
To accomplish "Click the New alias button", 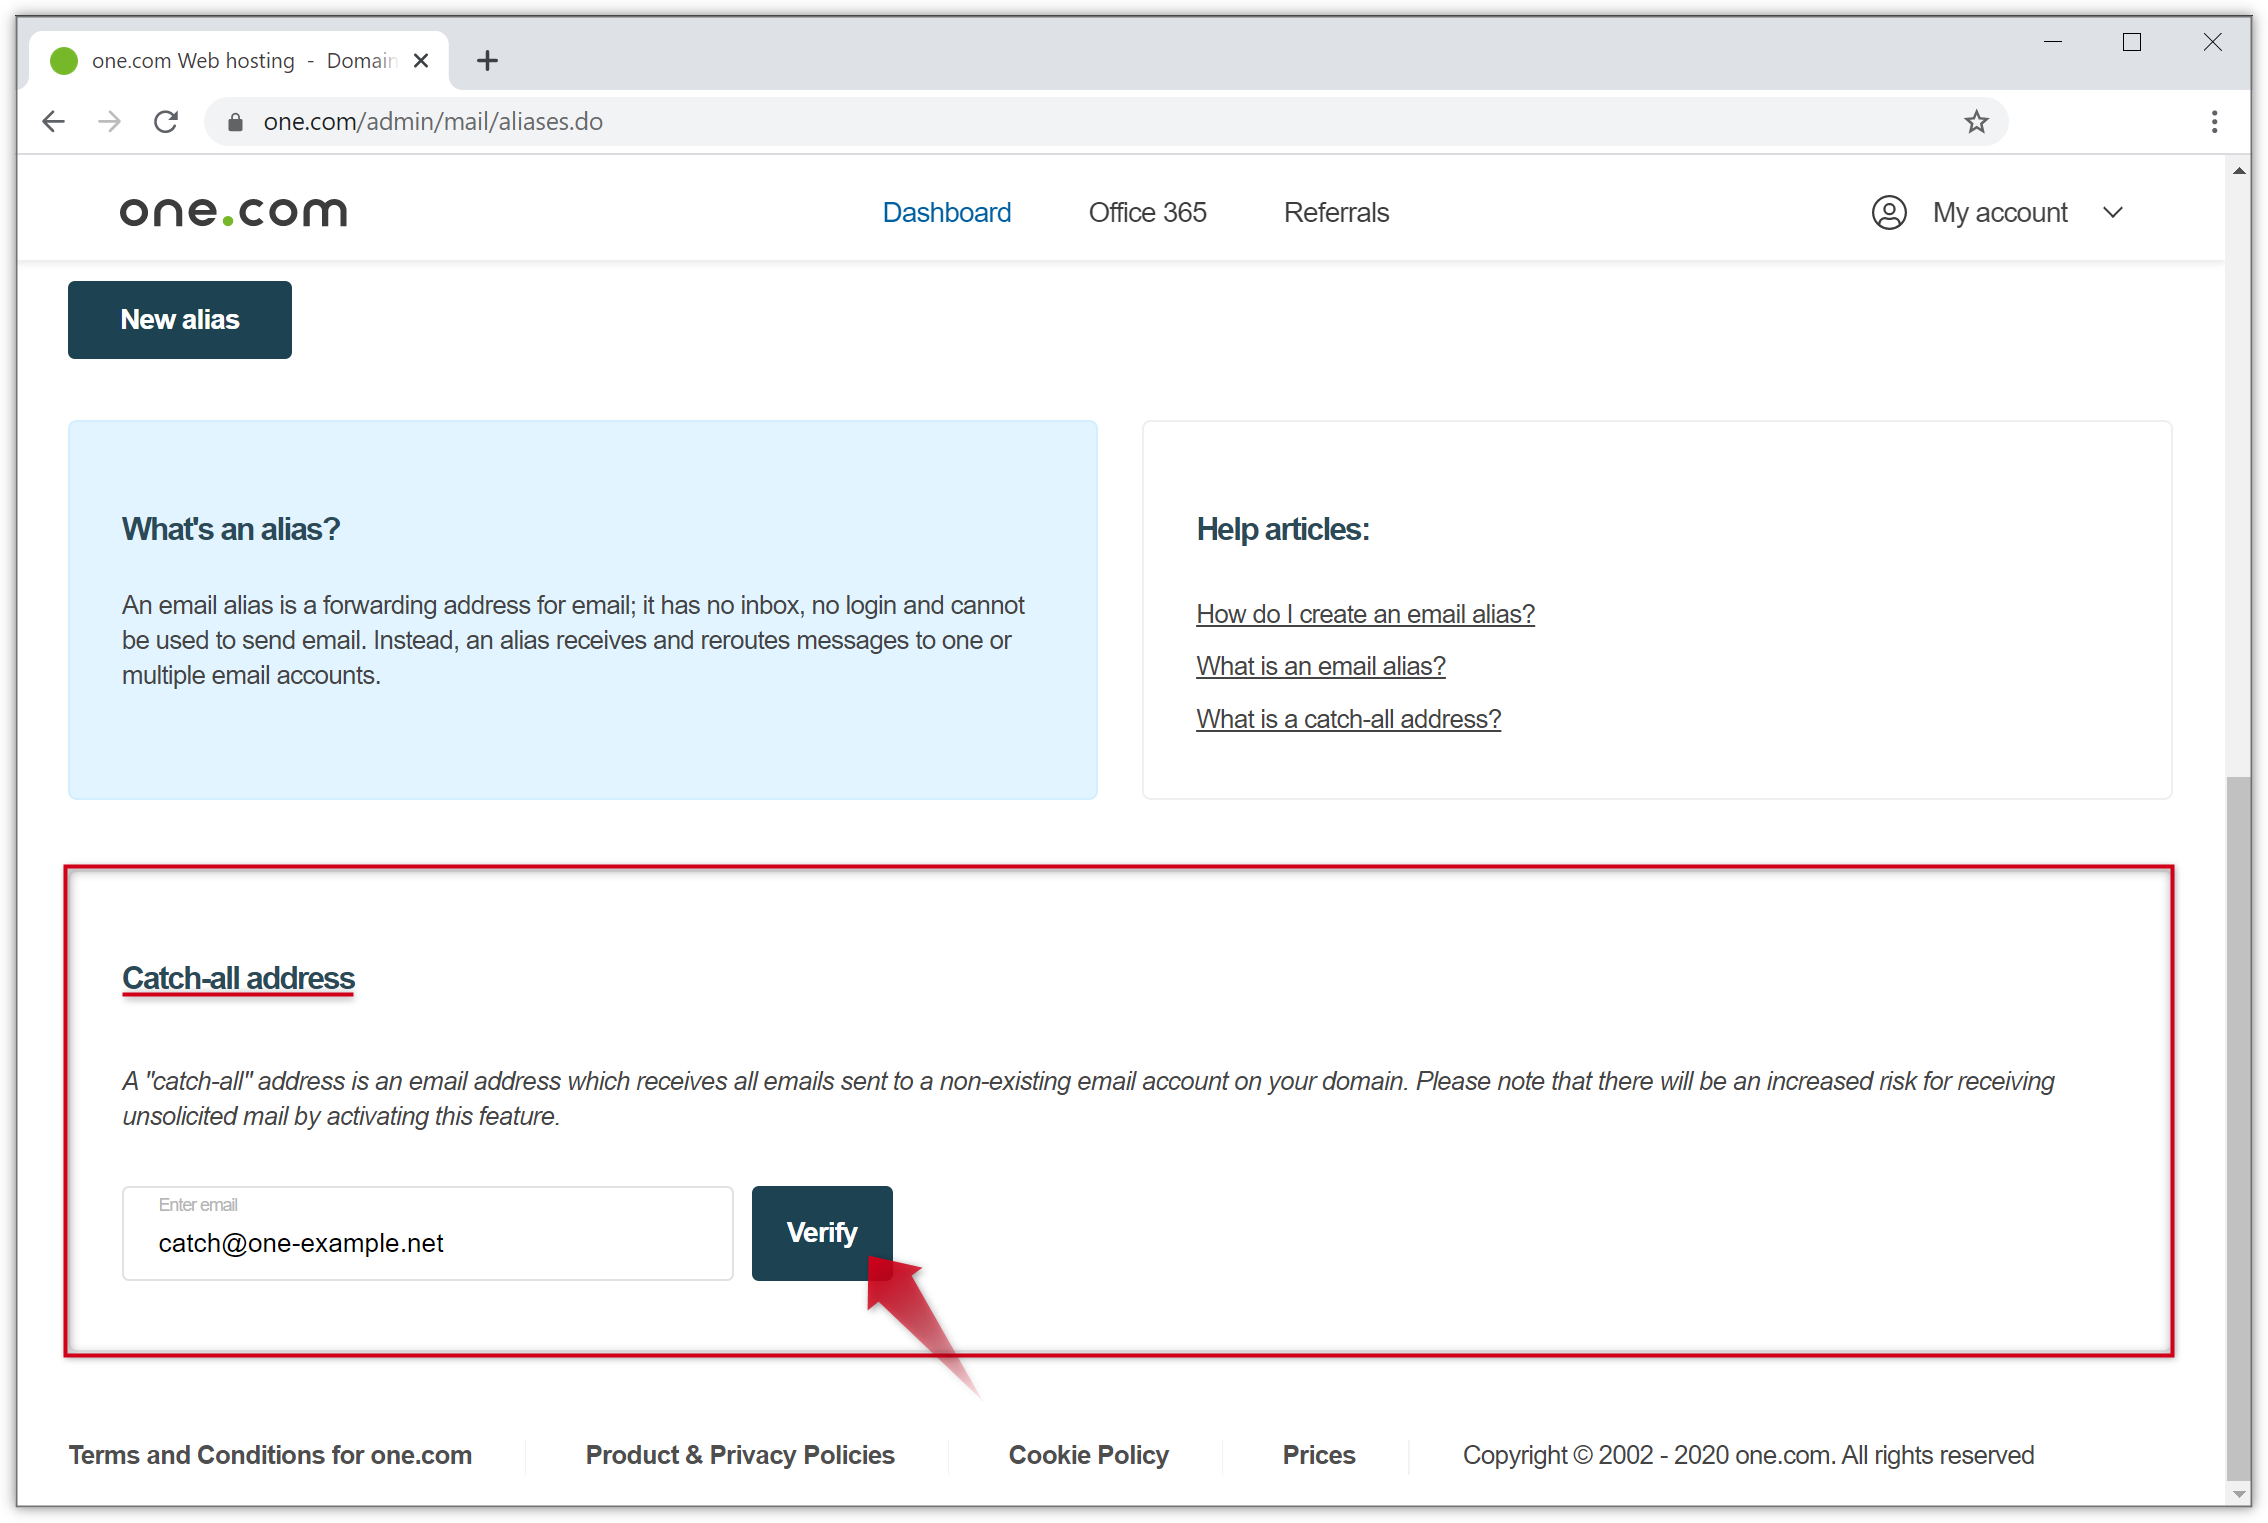I will click(178, 320).
